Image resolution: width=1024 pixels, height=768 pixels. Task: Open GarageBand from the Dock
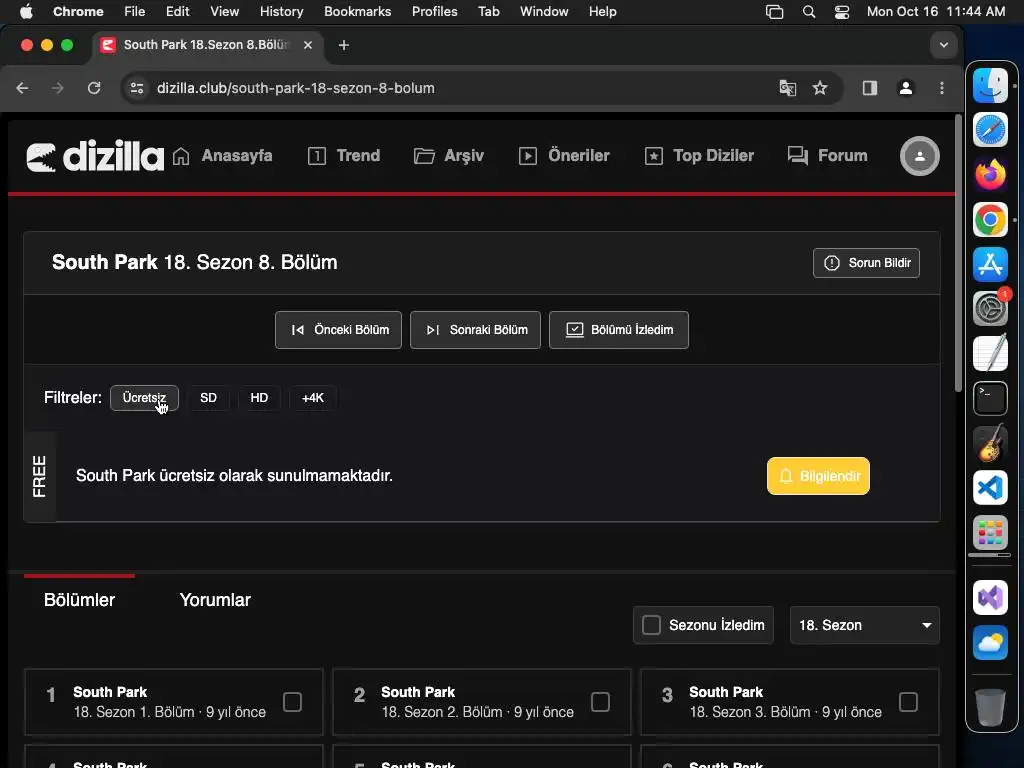pos(990,443)
